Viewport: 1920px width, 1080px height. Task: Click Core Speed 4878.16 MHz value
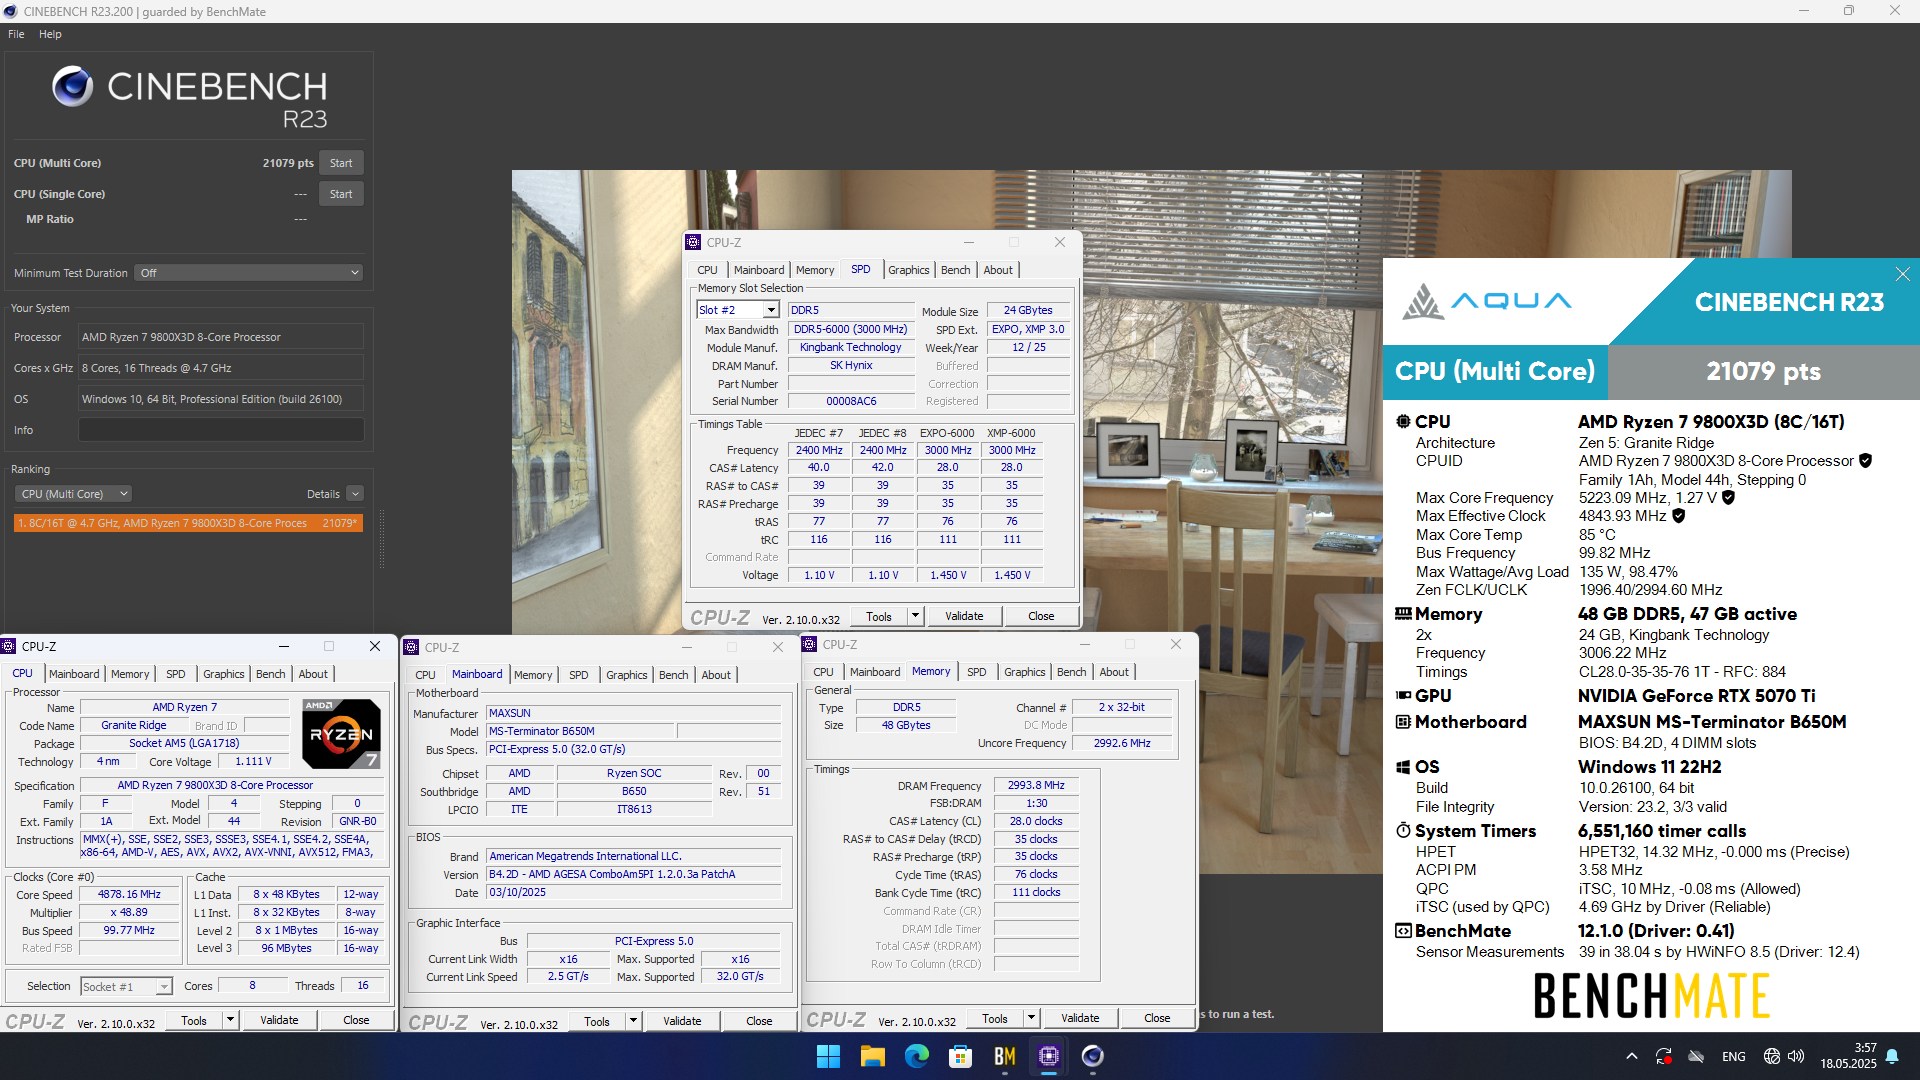pyautogui.click(x=129, y=895)
